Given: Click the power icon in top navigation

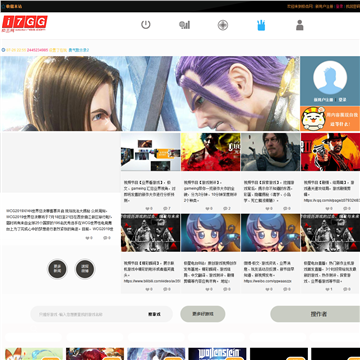Looking at the screenshot, I should pyautogui.click(x=146, y=25).
